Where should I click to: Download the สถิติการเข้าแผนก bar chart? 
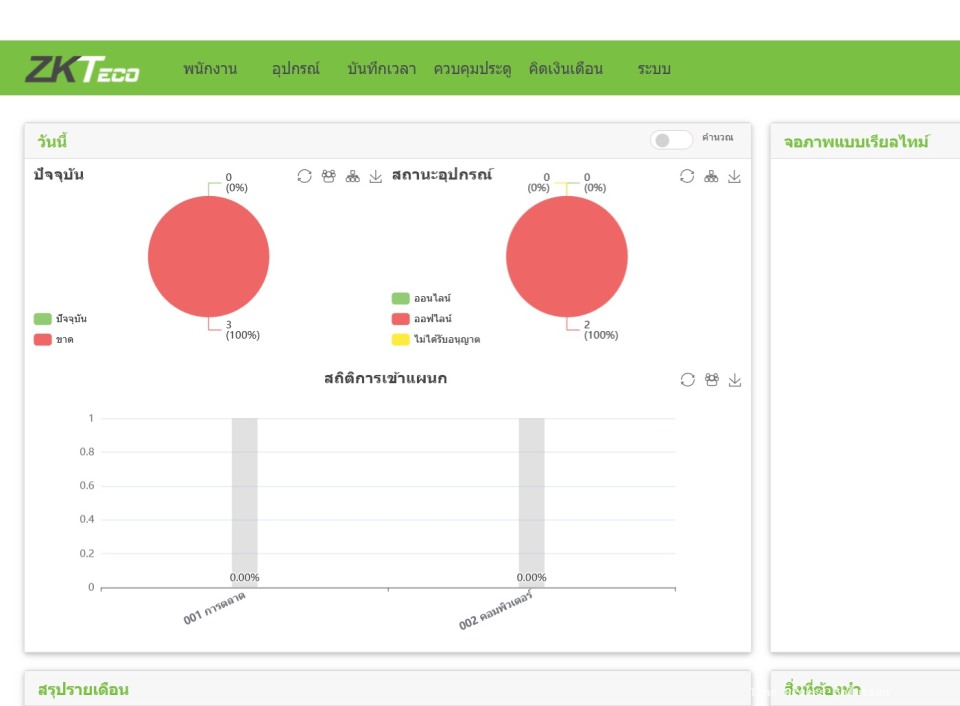734,380
